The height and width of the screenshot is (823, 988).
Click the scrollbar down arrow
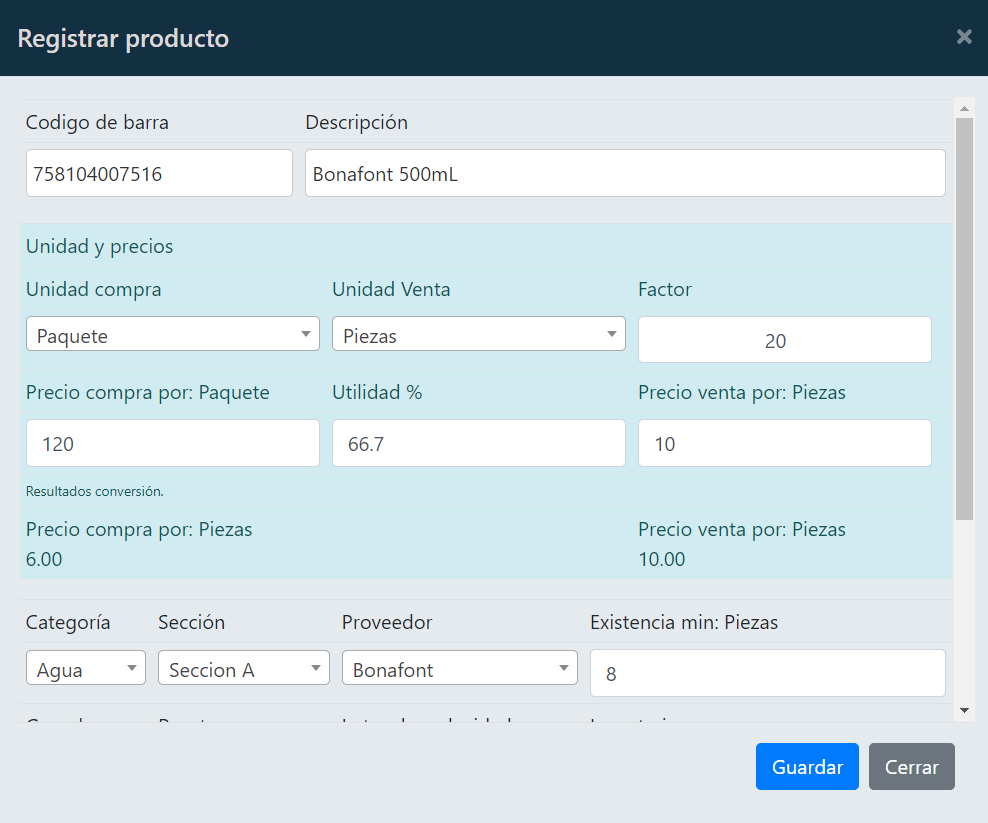click(964, 709)
